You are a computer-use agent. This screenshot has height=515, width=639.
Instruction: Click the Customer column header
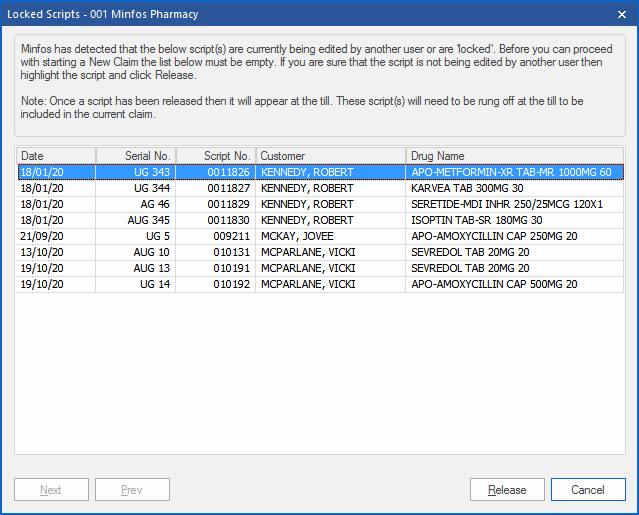(331, 156)
